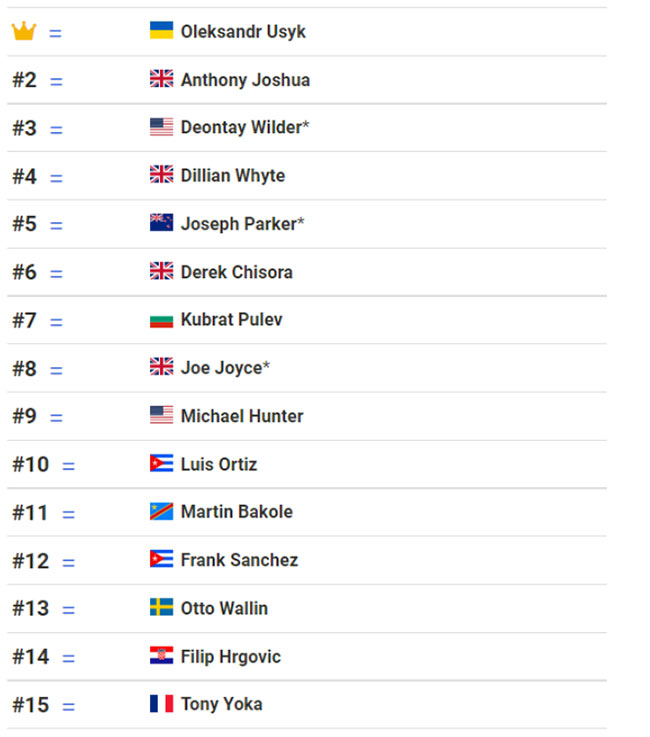Click the Ukraine flag beside Oleksandr Usyk
This screenshot has height=737, width=650.
click(161, 30)
